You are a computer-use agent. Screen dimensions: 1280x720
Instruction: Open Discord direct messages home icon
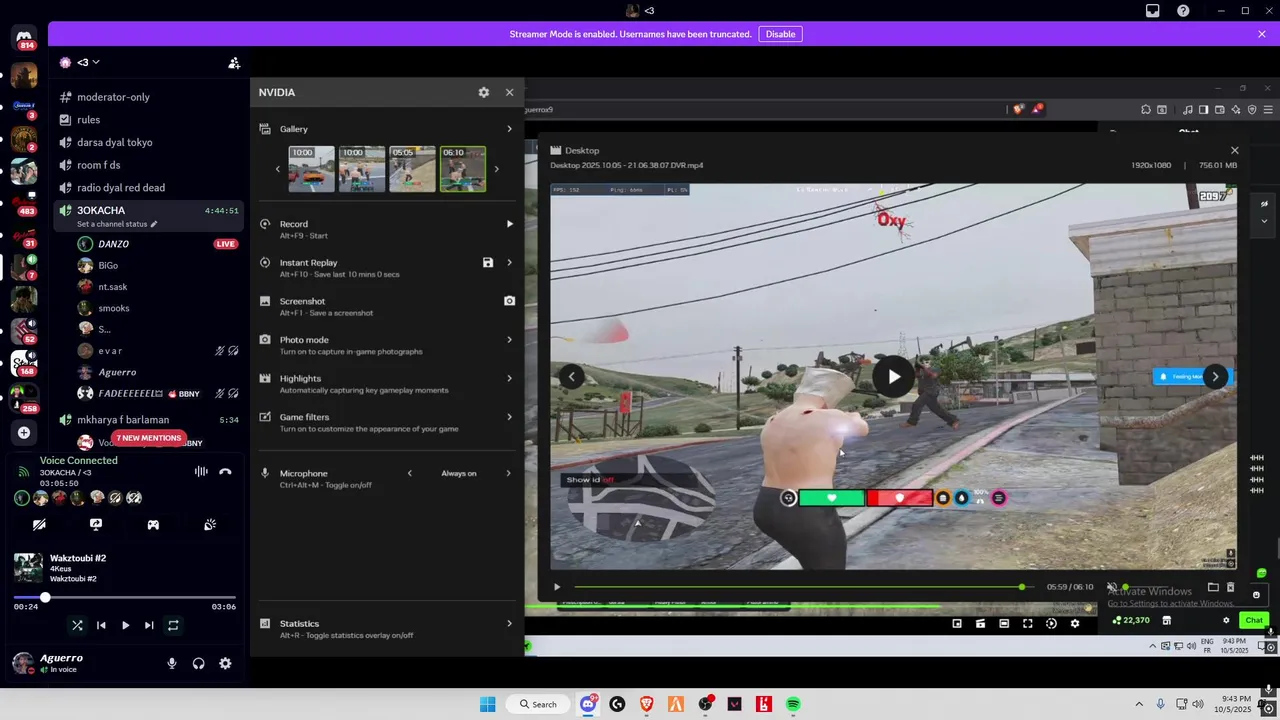tap(24, 37)
